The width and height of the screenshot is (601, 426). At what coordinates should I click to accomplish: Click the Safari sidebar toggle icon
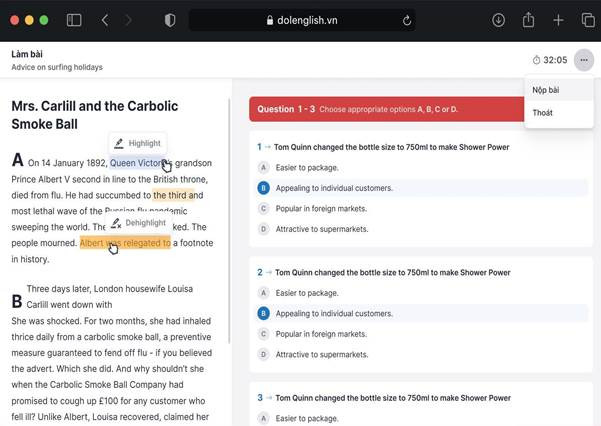(74, 20)
